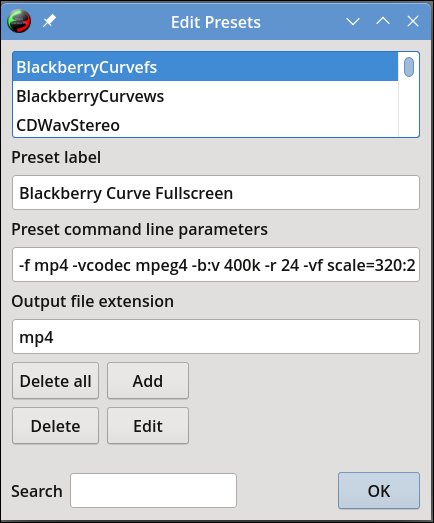Screen dimensions: 434x523
Task: Click the application icon in the title bar
Action: coord(19,21)
